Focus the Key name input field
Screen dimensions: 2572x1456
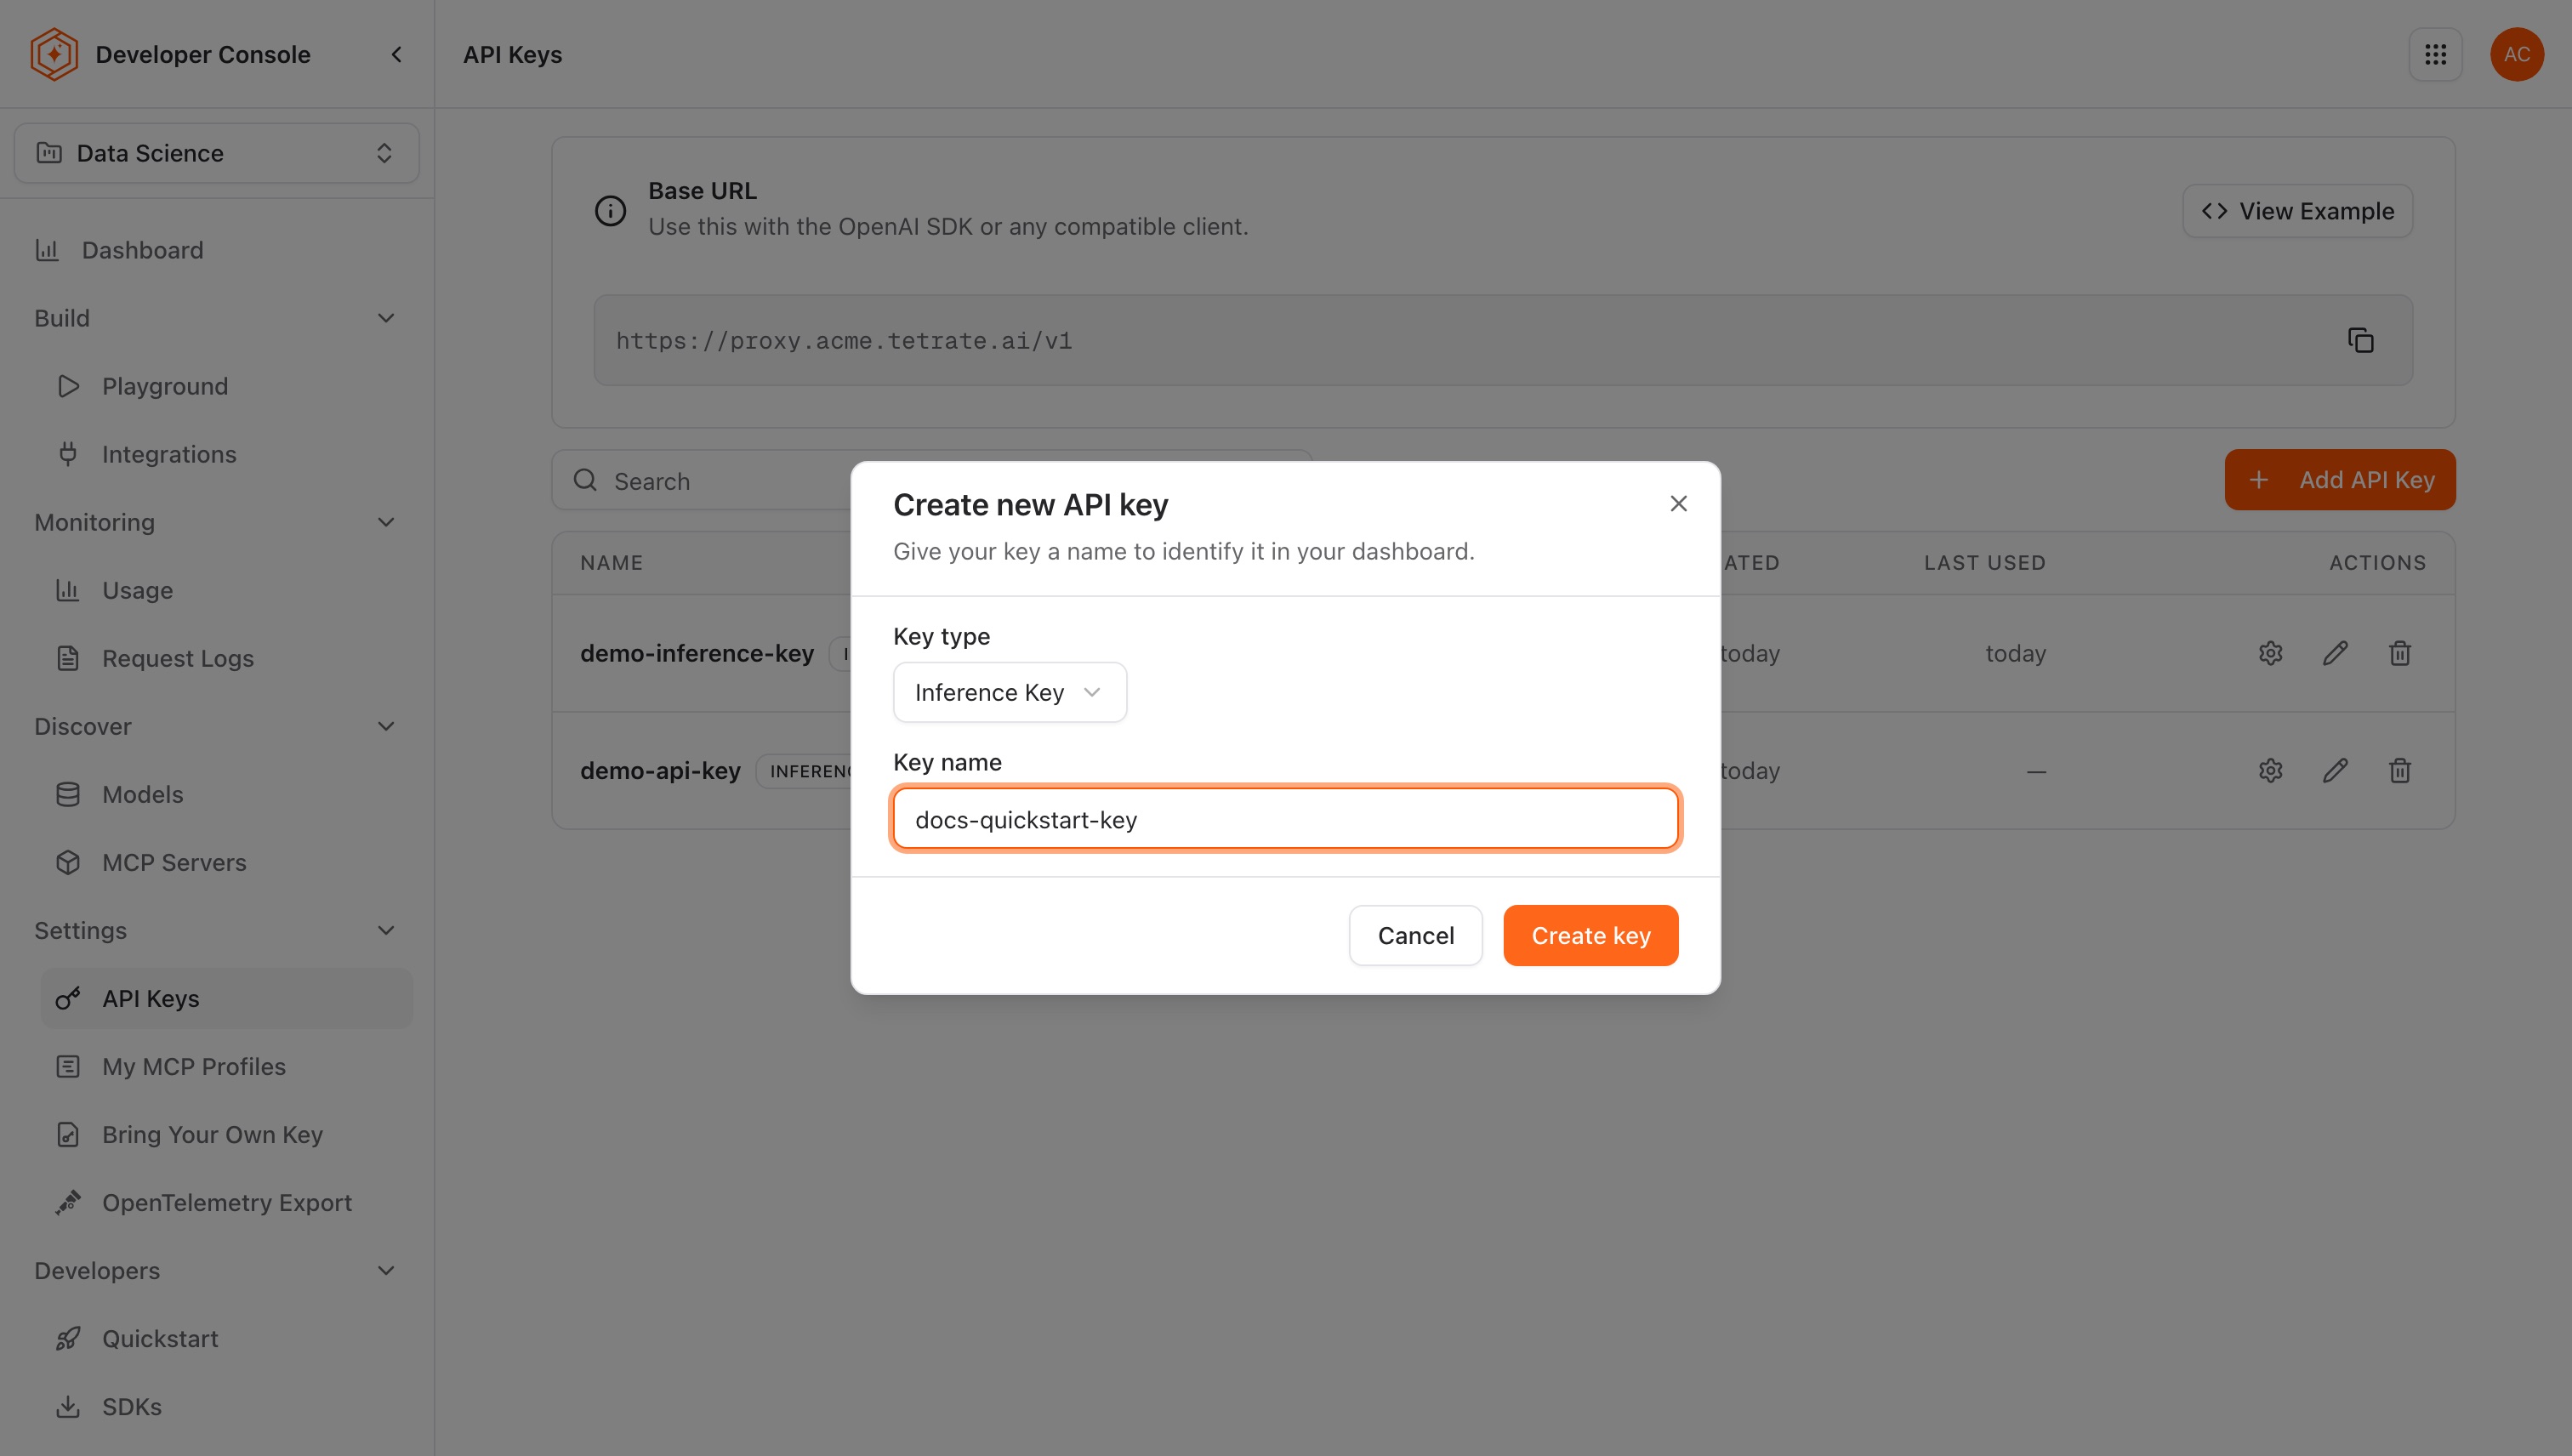coord(1285,819)
